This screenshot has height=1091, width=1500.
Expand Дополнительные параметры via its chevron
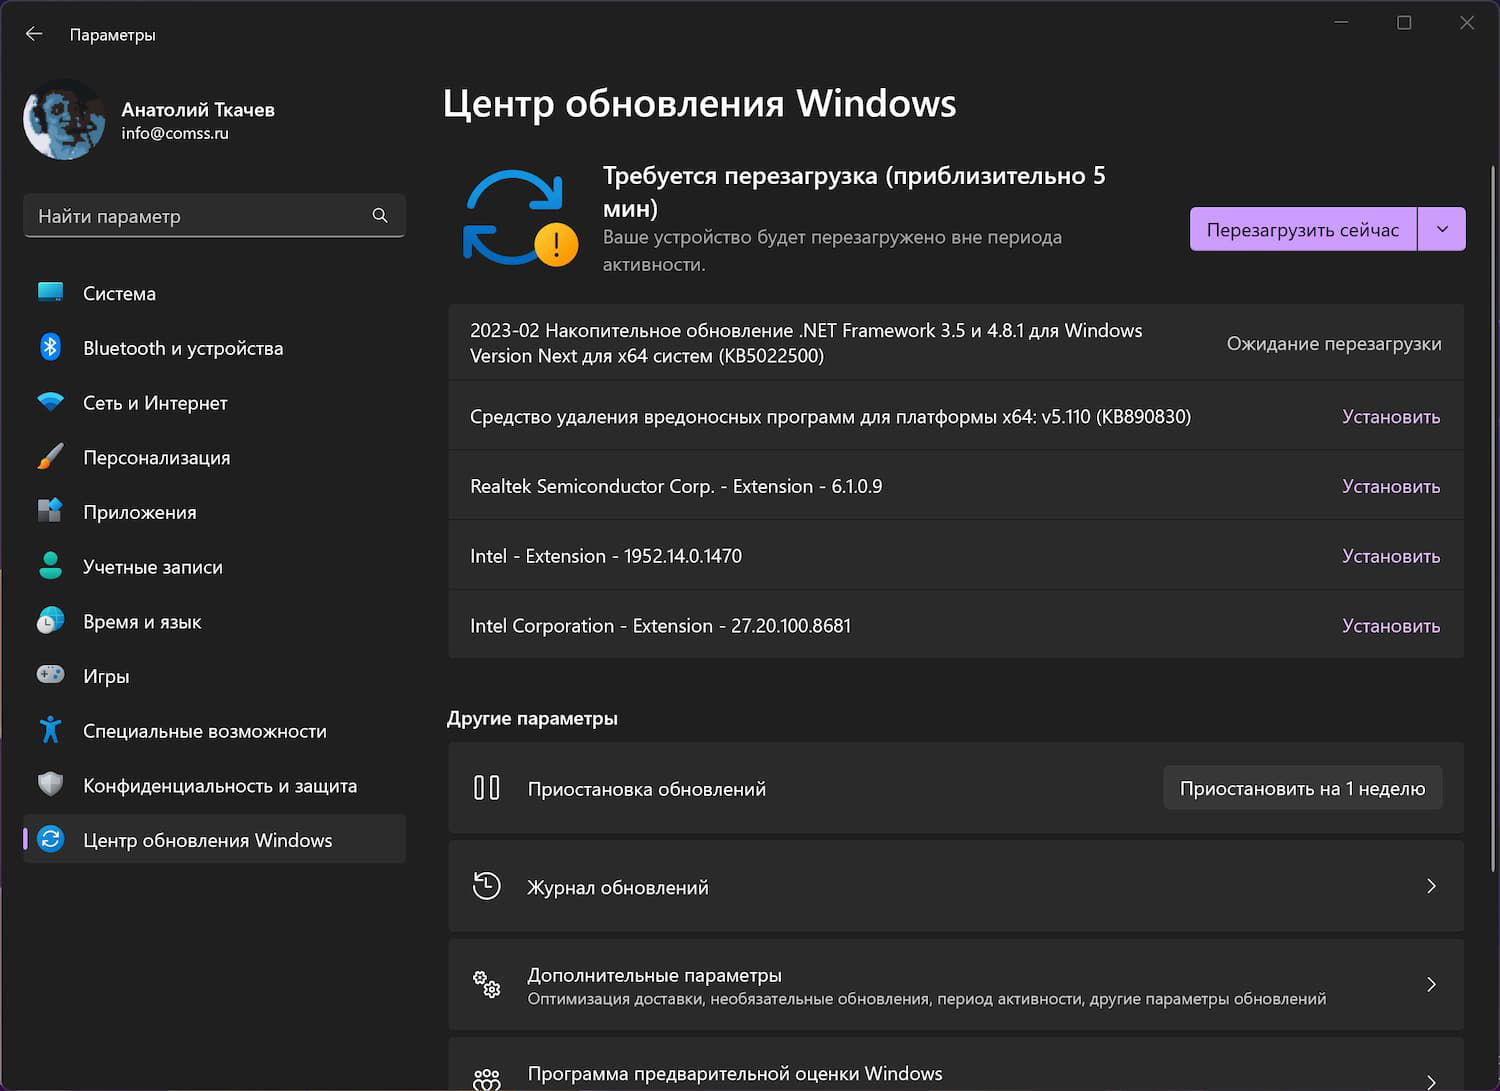tap(1431, 985)
